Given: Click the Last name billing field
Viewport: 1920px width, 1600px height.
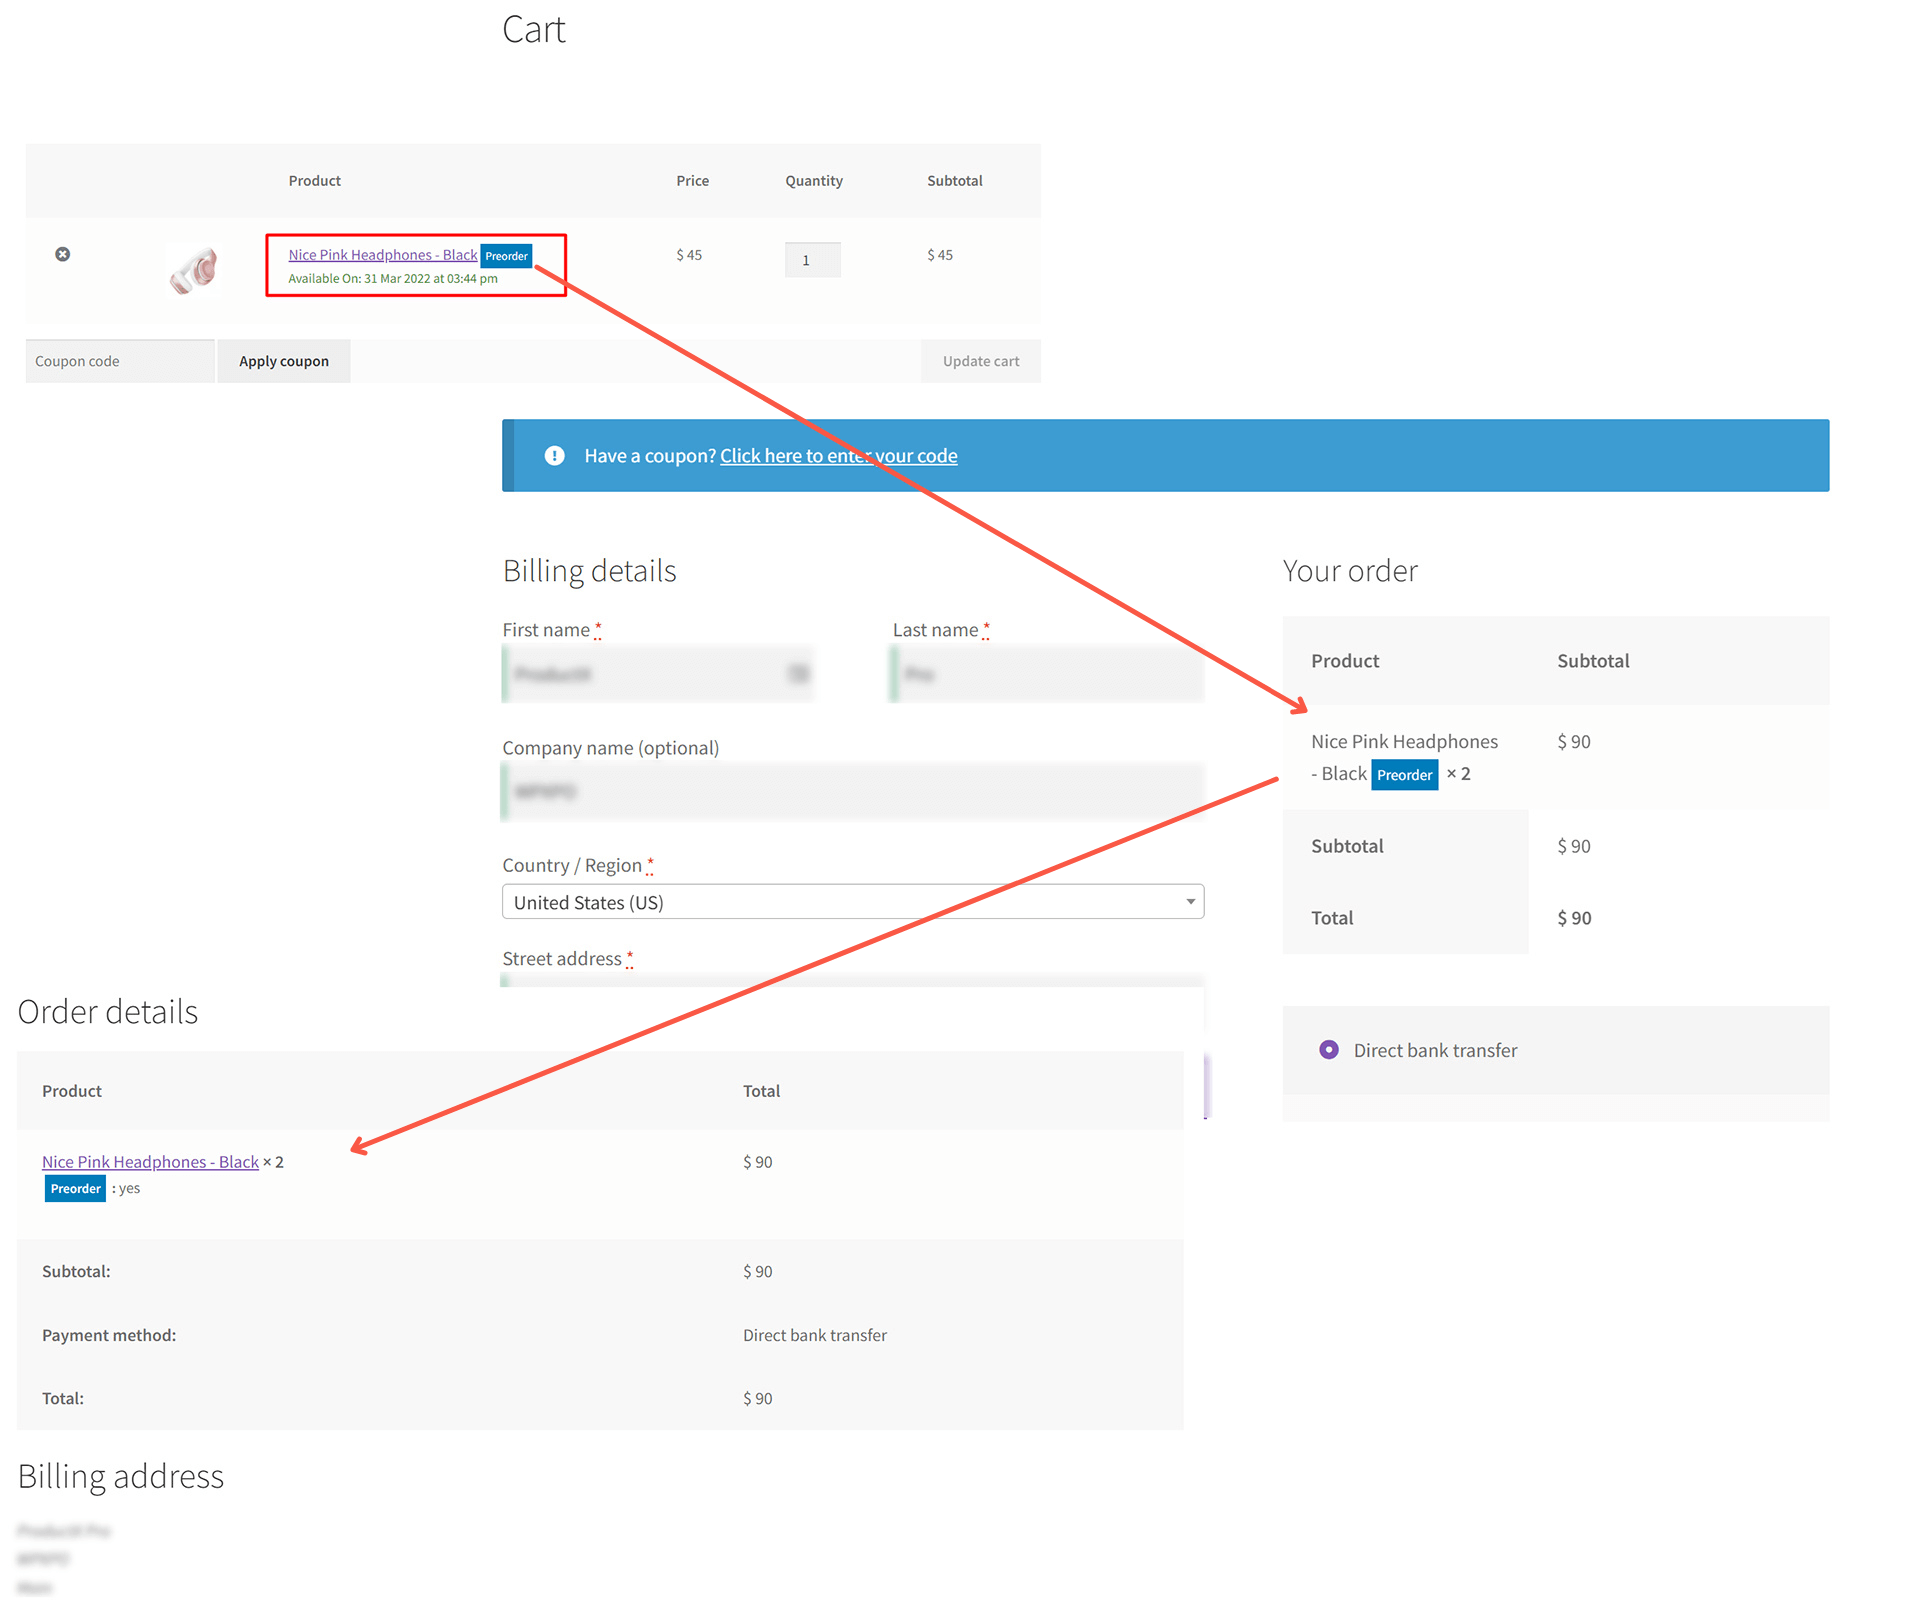Looking at the screenshot, I should pyautogui.click(x=1046, y=673).
